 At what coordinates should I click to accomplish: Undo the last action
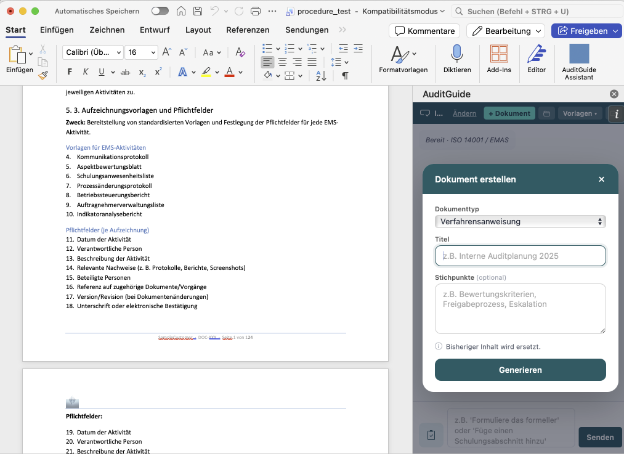tap(214, 11)
